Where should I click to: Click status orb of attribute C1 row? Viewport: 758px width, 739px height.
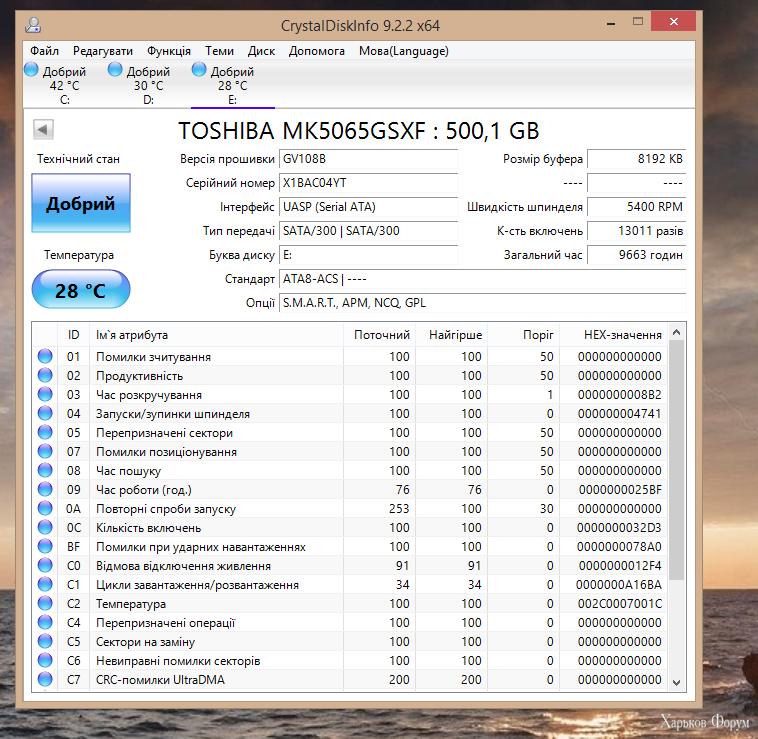pyautogui.click(x=45, y=584)
